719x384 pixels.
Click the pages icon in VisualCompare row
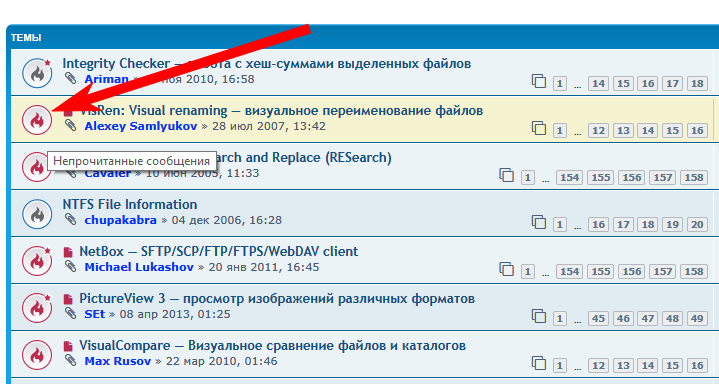coord(539,363)
